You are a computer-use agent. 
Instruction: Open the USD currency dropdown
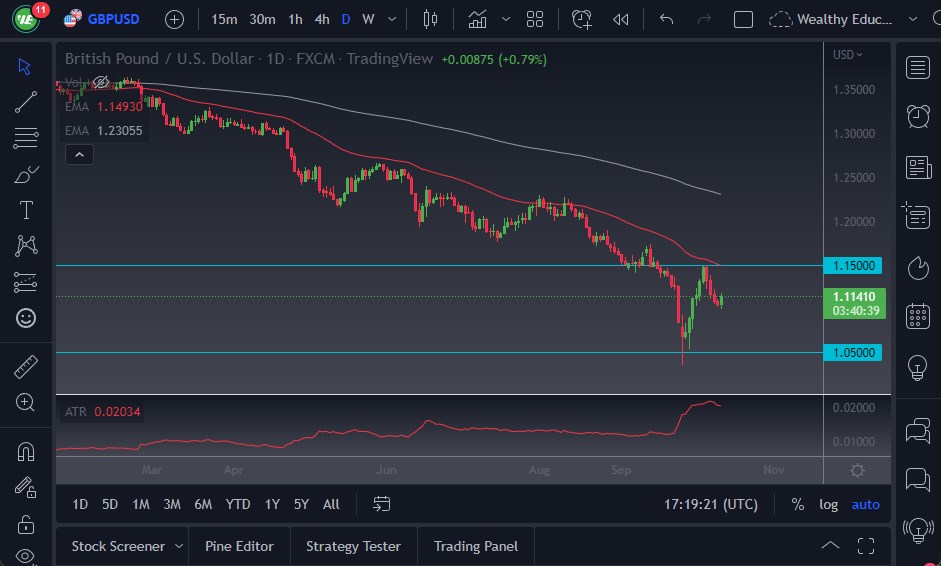pos(848,55)
